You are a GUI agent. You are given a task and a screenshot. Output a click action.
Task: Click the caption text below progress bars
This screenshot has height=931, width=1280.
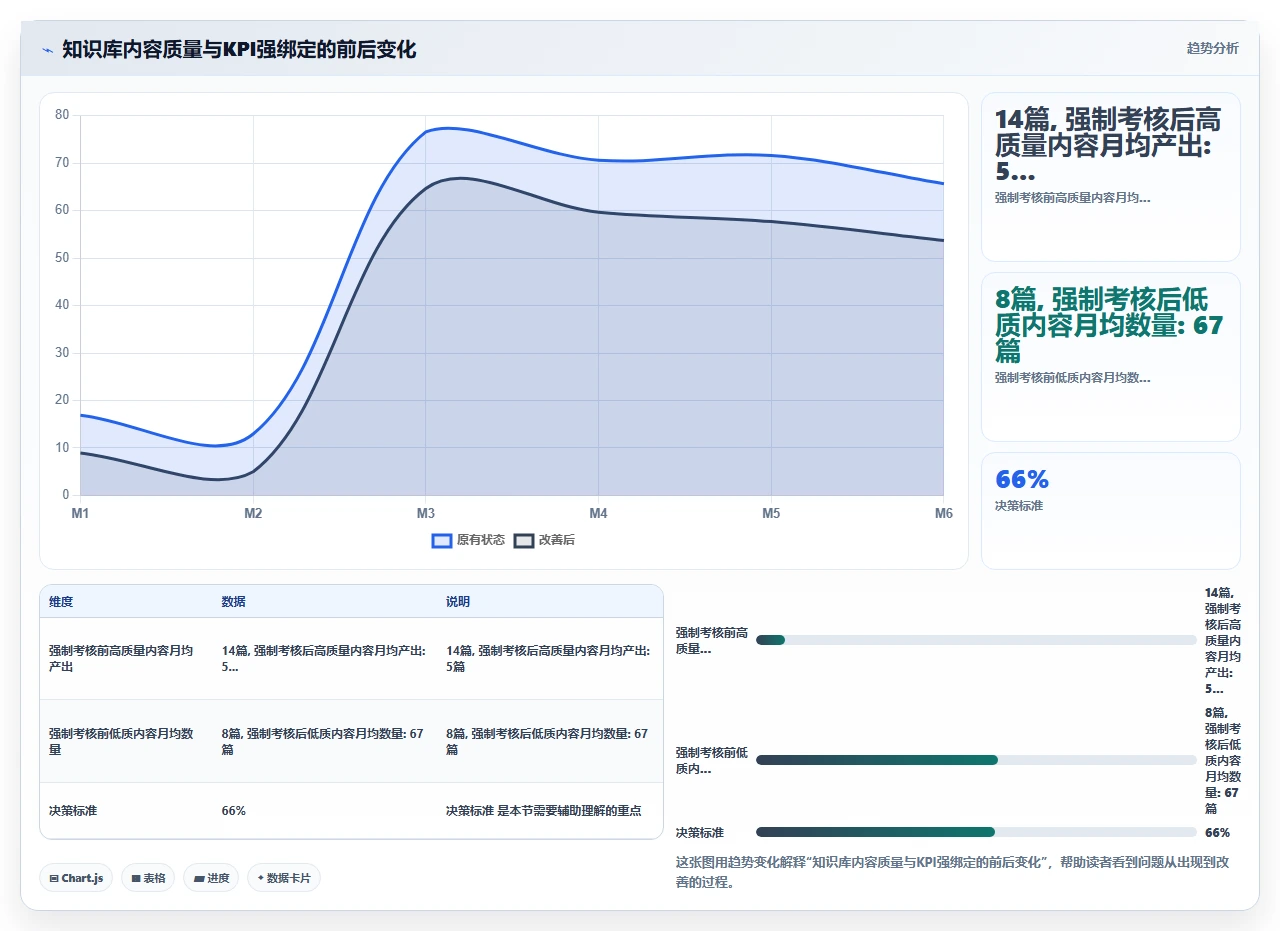(x=954, y=872)
